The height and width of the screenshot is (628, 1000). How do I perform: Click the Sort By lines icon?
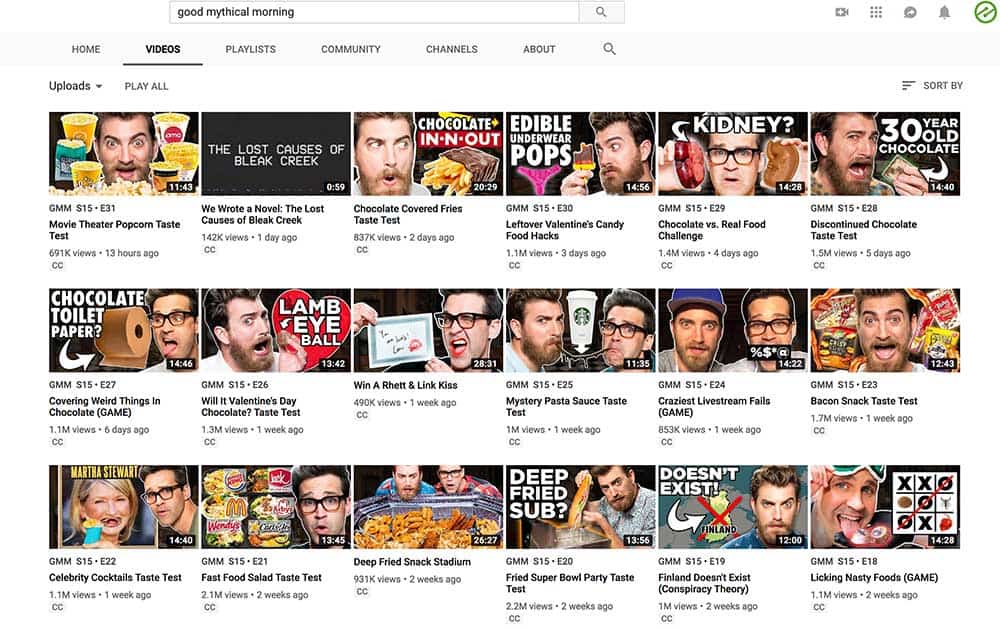908,85
